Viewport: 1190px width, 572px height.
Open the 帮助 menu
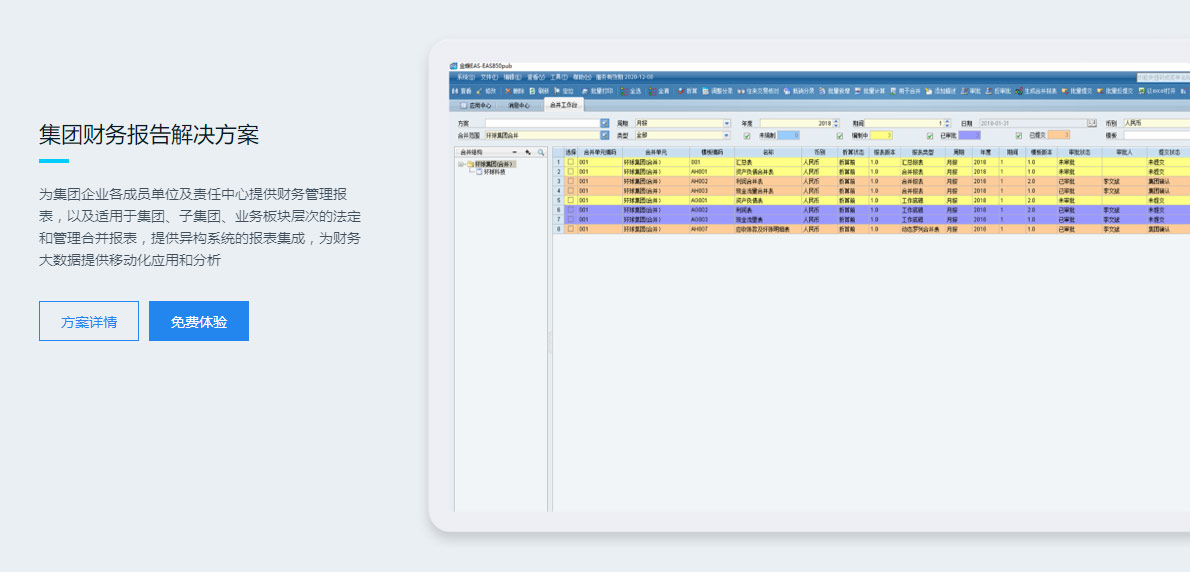tap(582, 77)
